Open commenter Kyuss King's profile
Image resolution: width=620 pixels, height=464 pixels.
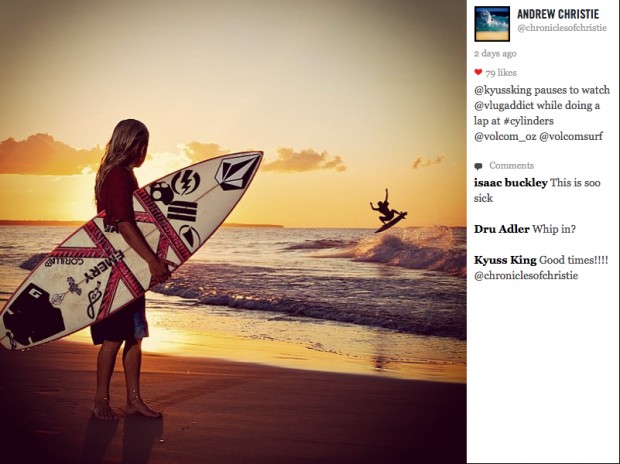(x=505, y=260)
